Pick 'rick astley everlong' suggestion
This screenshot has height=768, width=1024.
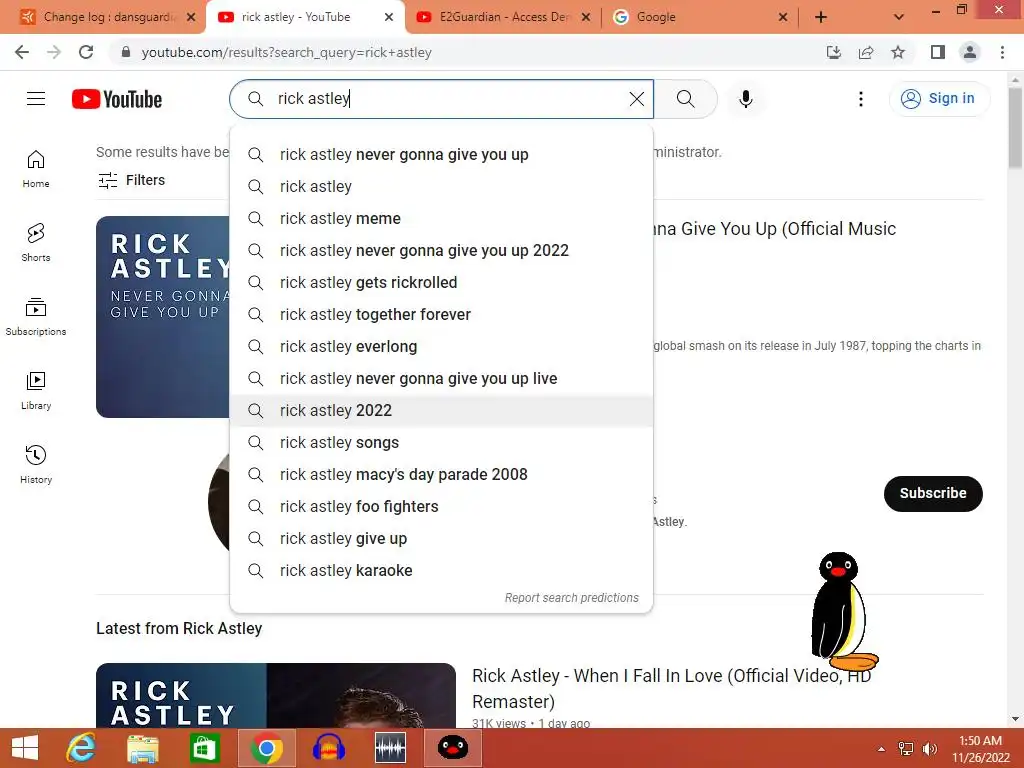pos(441,347)
